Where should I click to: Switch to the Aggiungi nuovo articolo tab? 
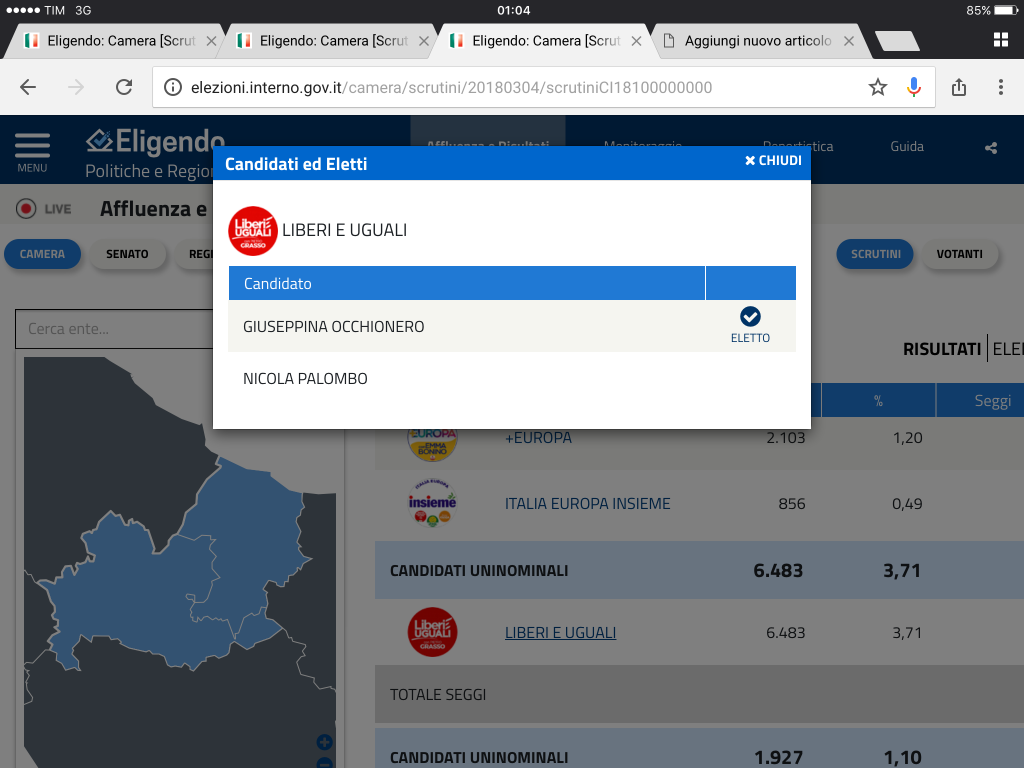757,41
